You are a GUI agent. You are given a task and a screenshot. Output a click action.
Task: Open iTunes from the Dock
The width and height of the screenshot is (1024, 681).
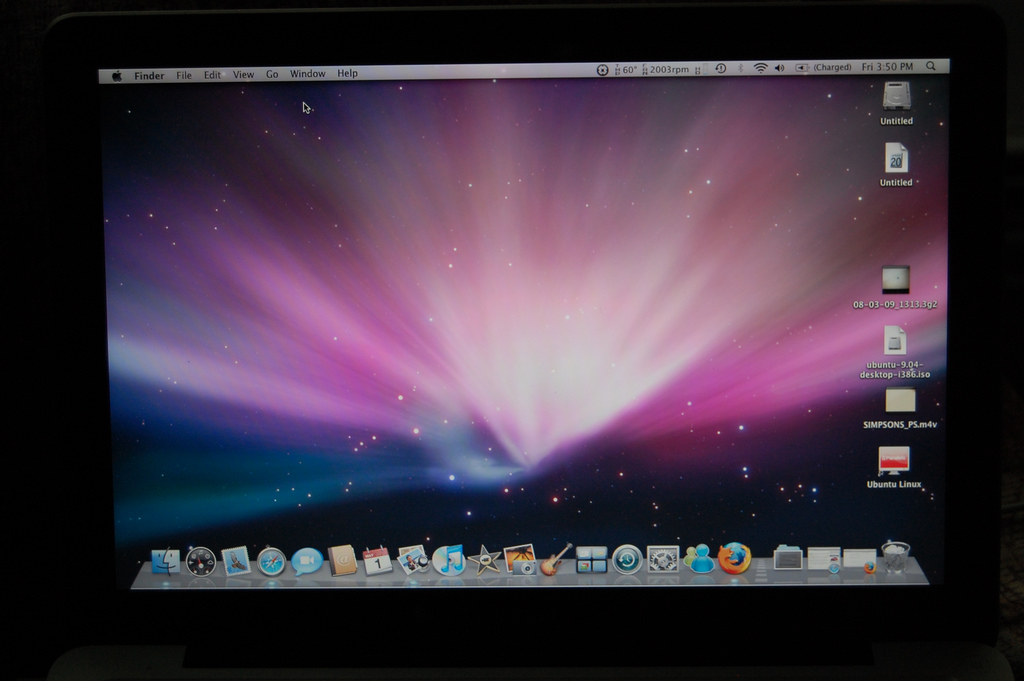[x=449, y=560]
